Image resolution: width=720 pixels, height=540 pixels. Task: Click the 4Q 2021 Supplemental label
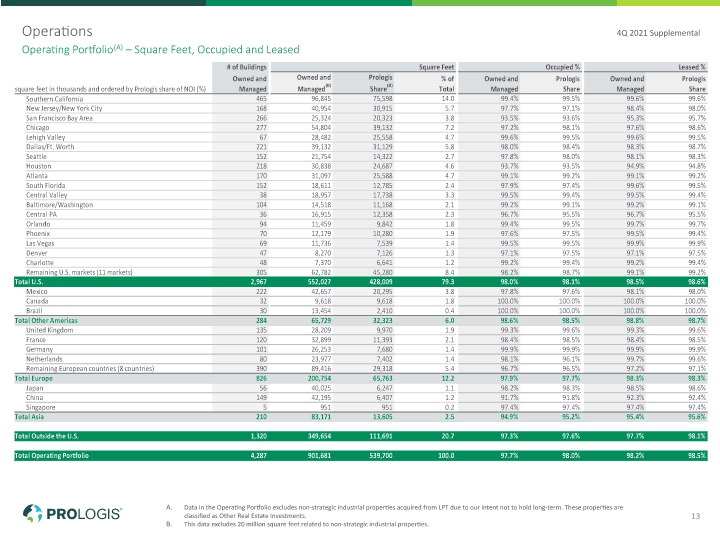[658, 33]
